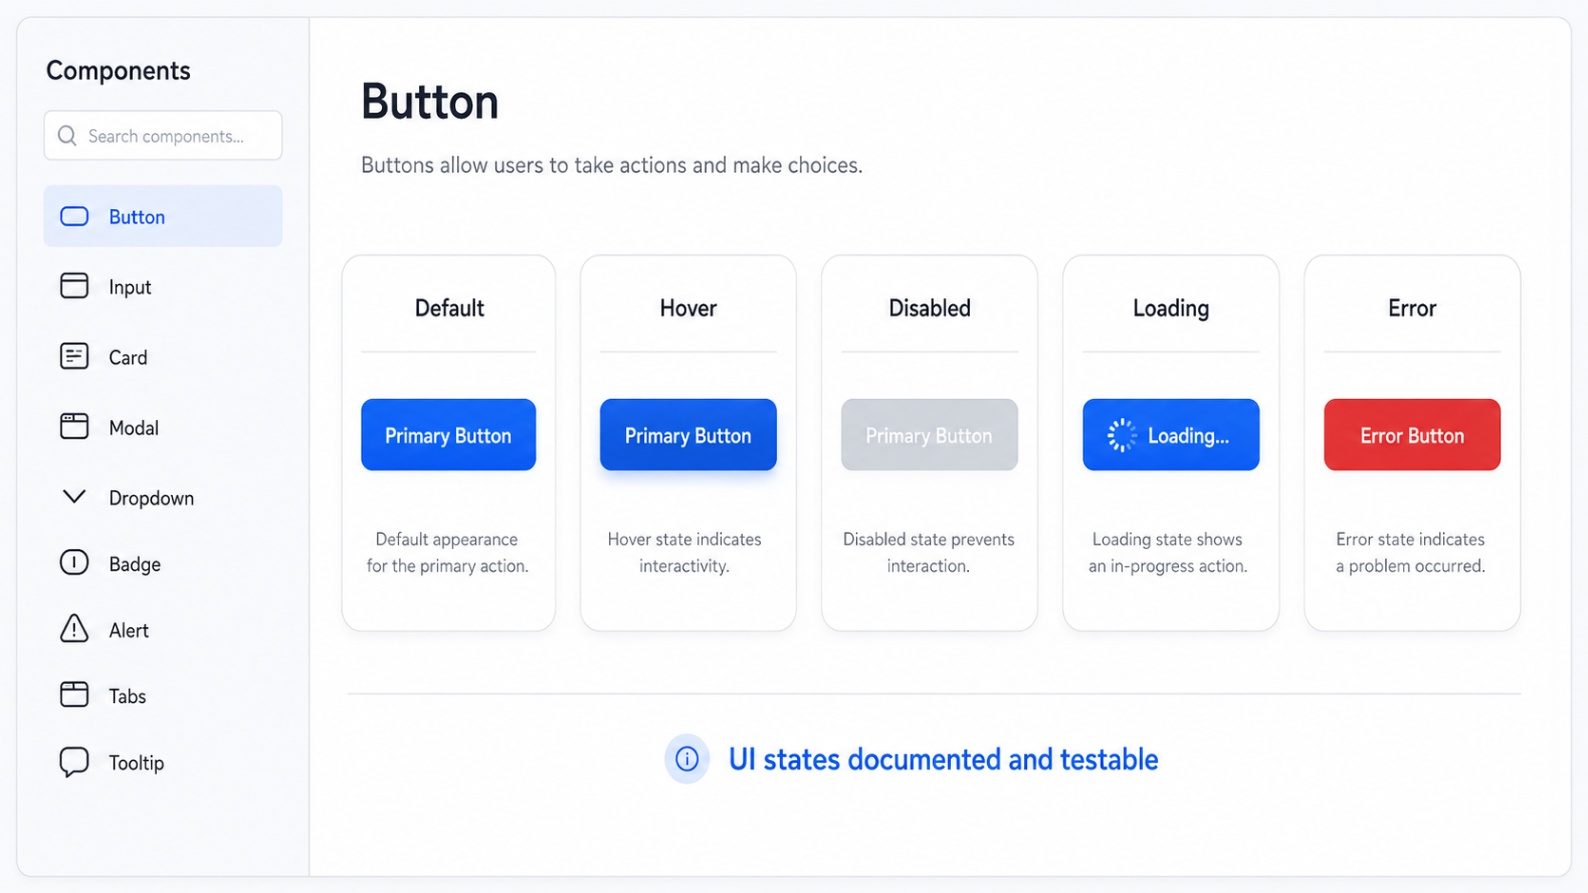
Task: Click the info icon beside UI states
Action: tap(687, 759)
